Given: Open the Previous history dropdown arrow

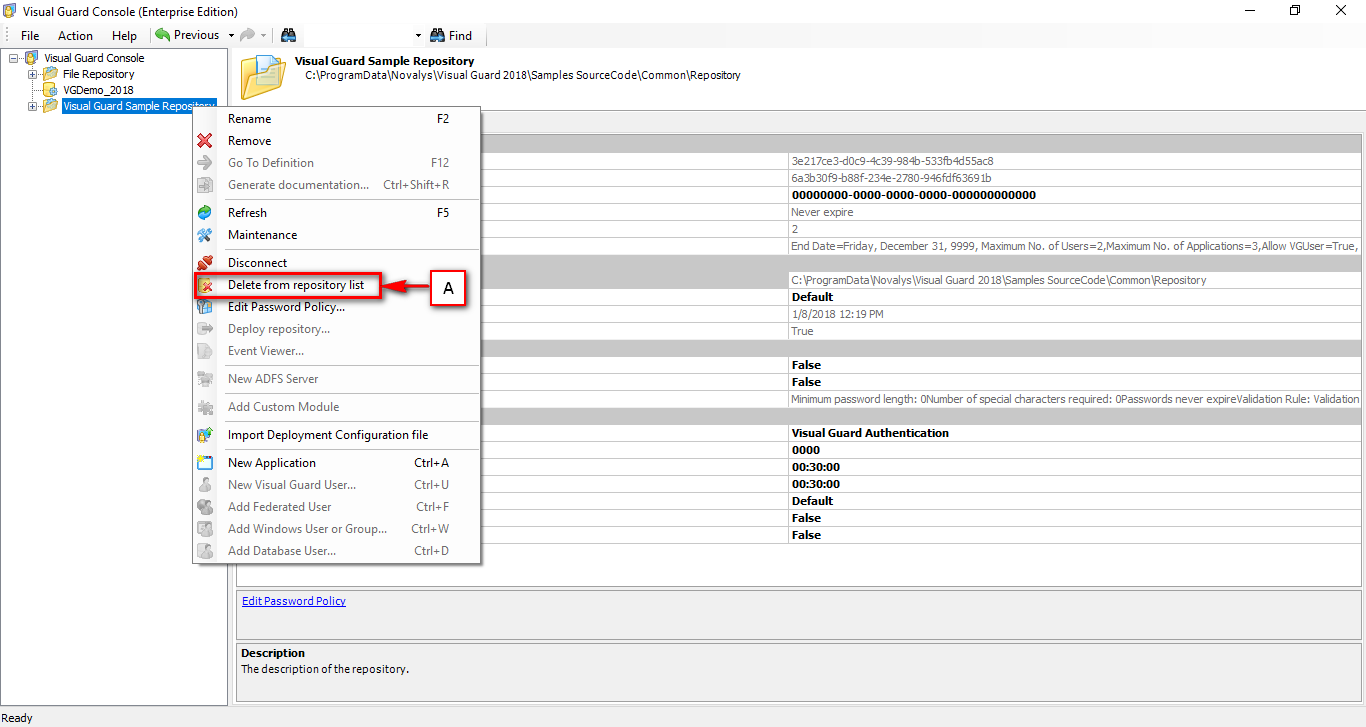Looking at the screenshot, I should click(x=231, y=35).
